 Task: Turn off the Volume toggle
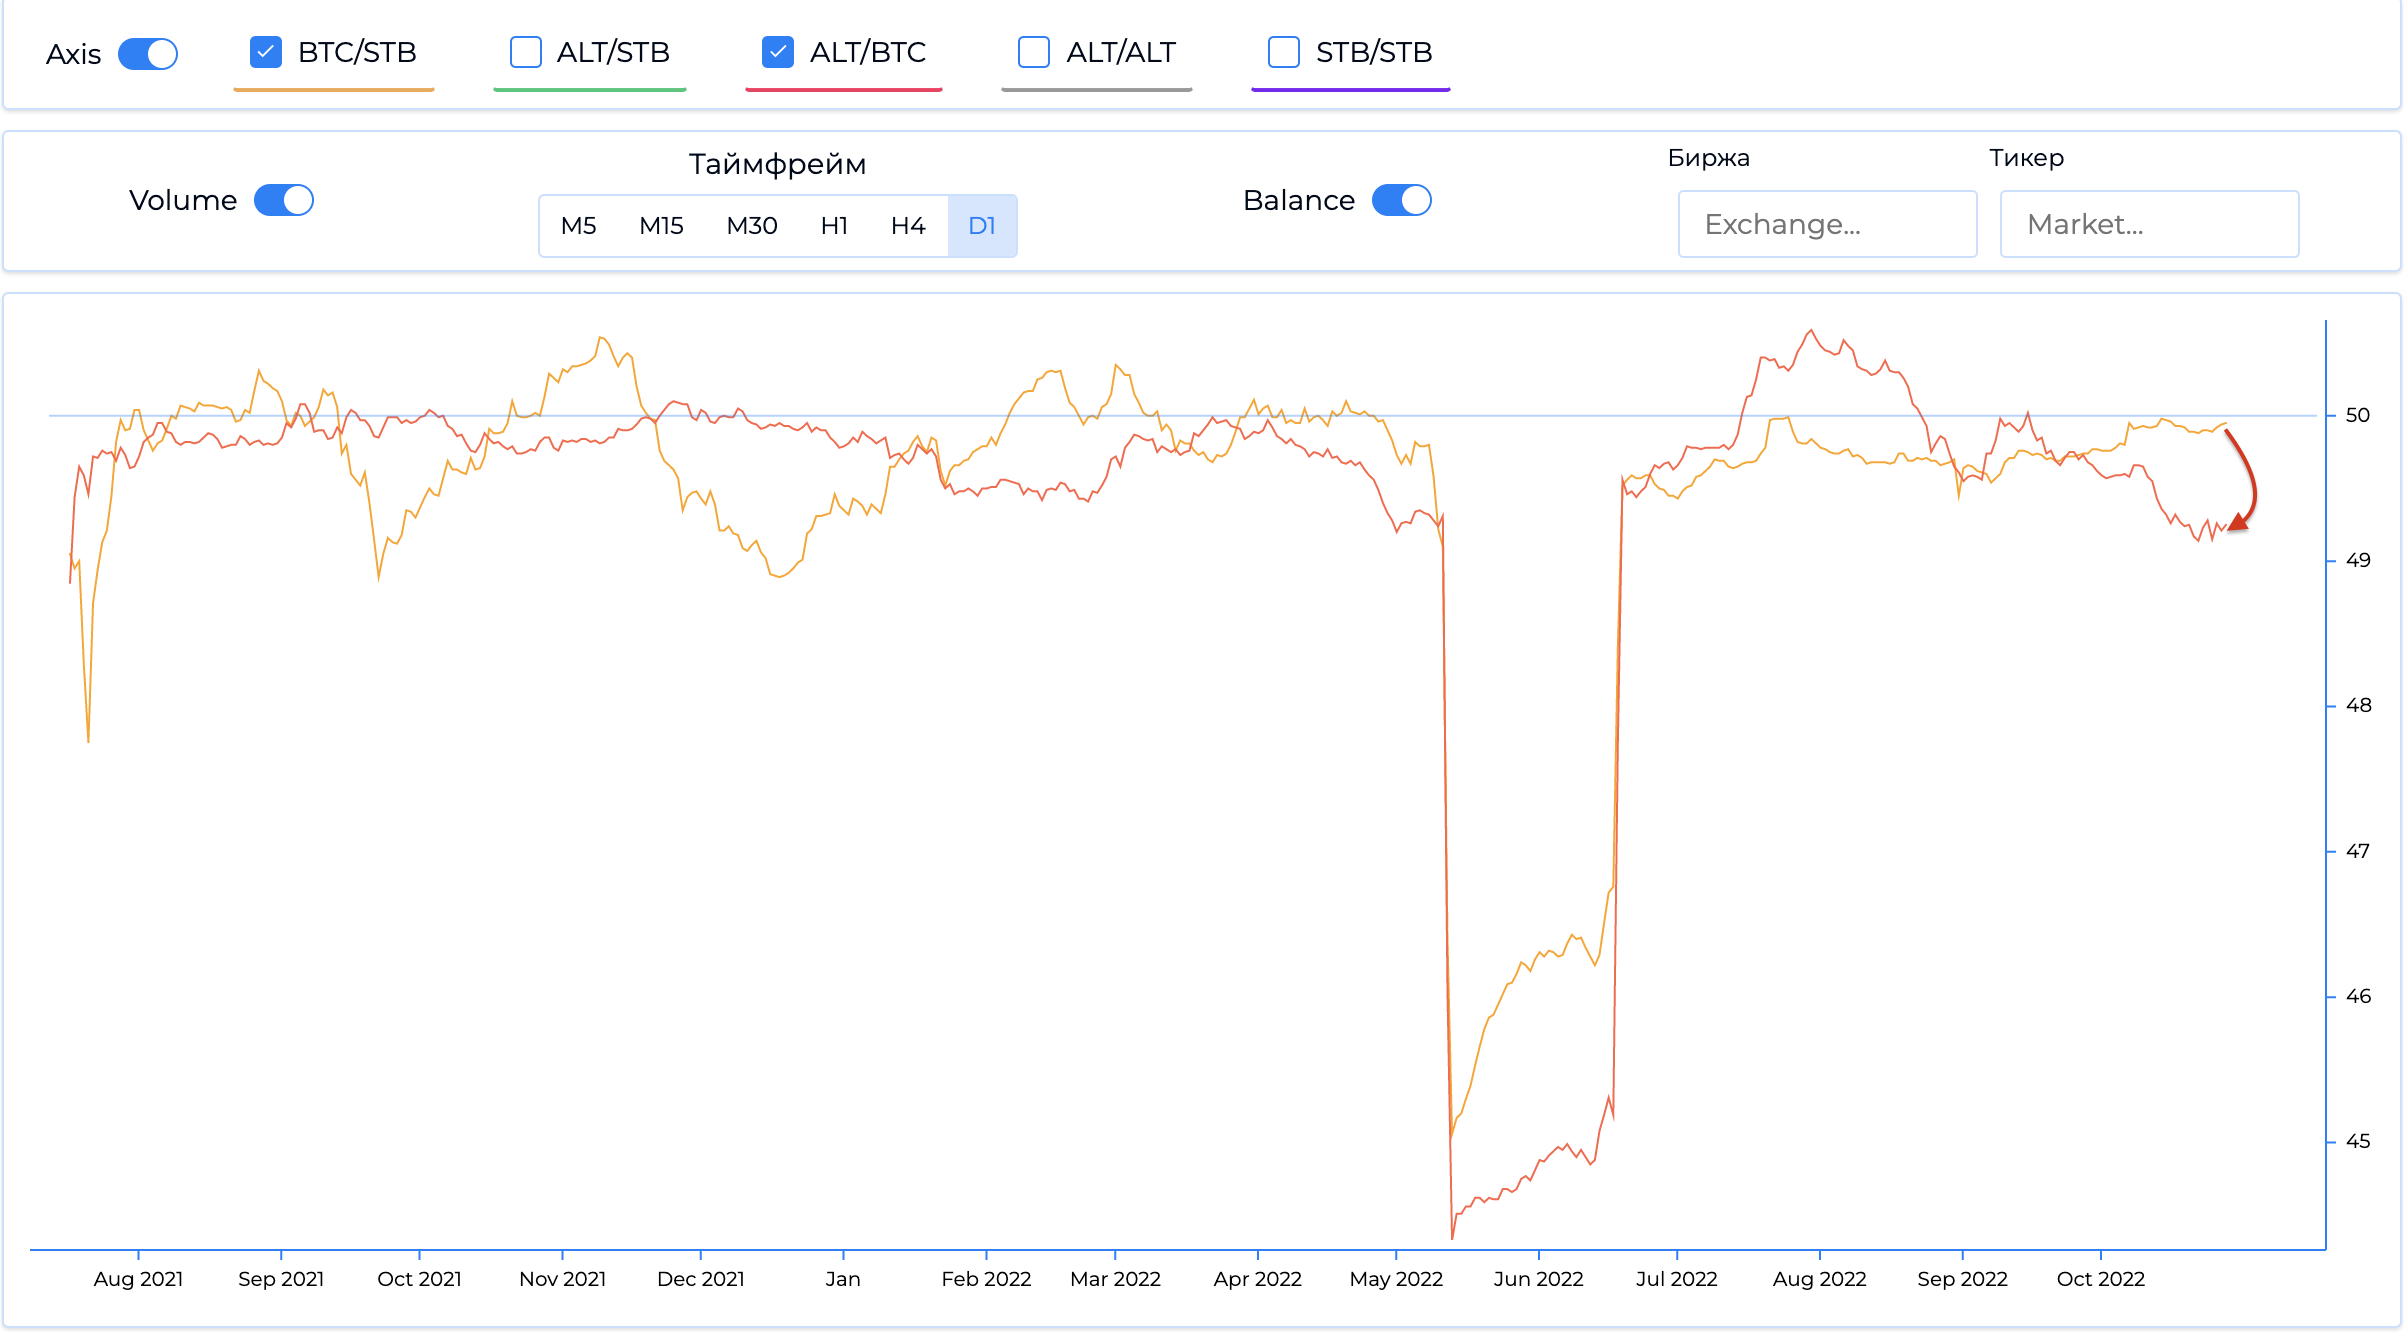284,200
